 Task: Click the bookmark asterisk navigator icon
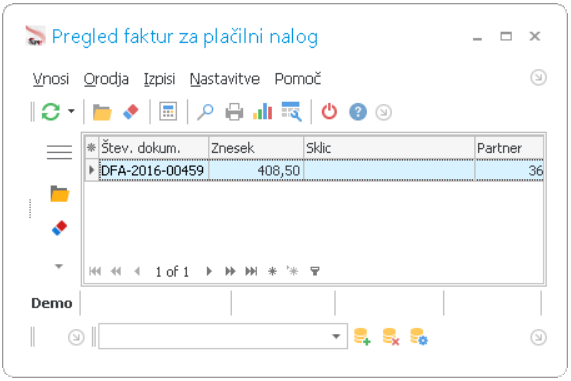click(272, 271)
